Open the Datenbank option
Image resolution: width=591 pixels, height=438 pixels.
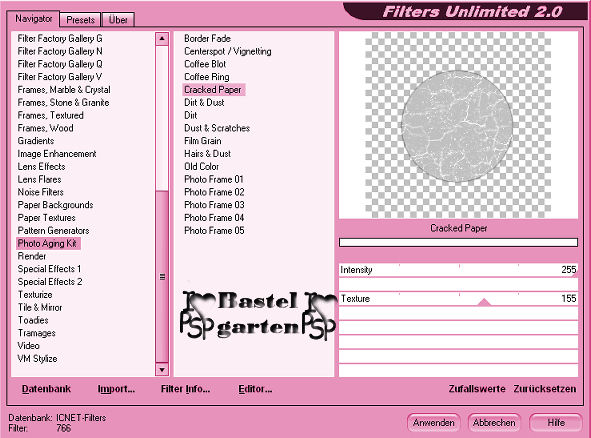46,389
